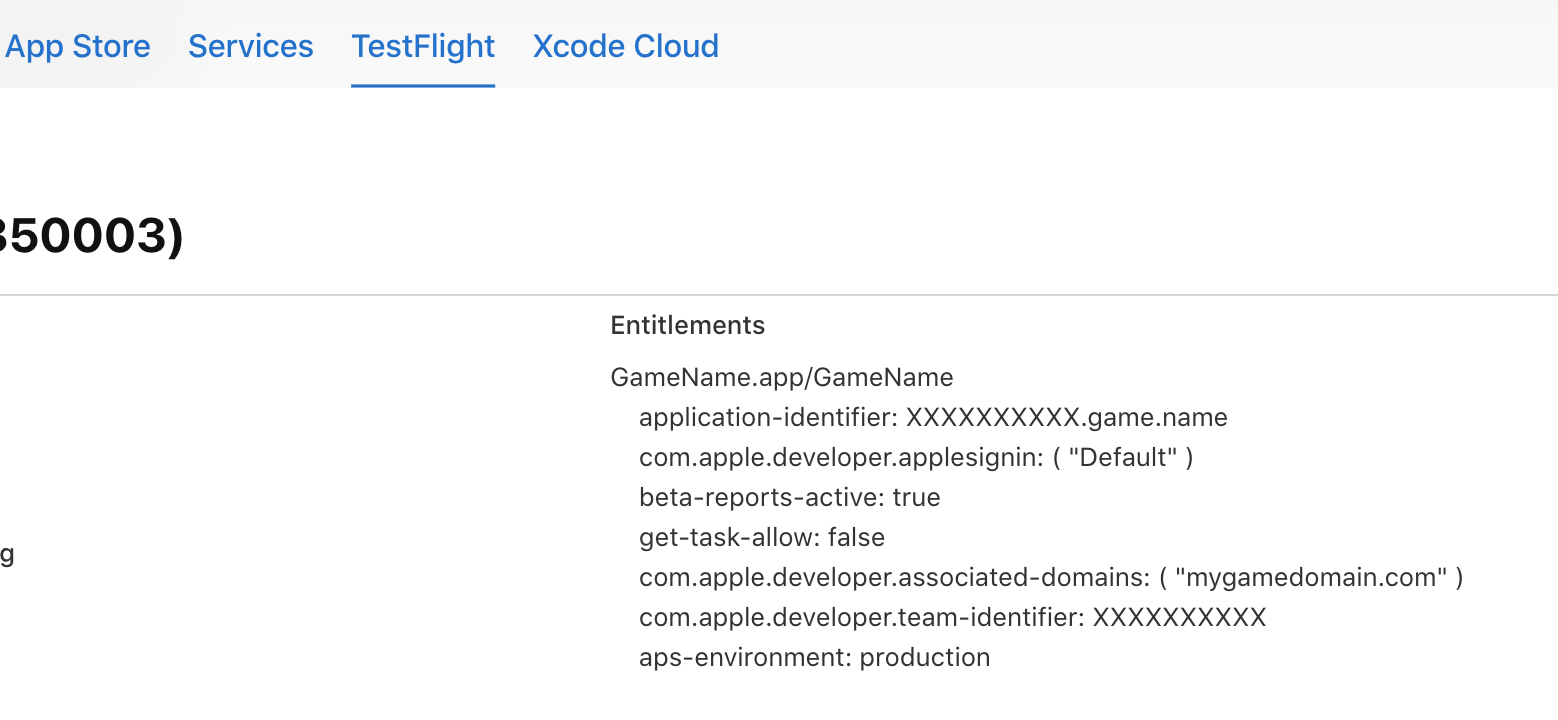Select the GameName.app/GameName binary path

[x=781, y=377]
